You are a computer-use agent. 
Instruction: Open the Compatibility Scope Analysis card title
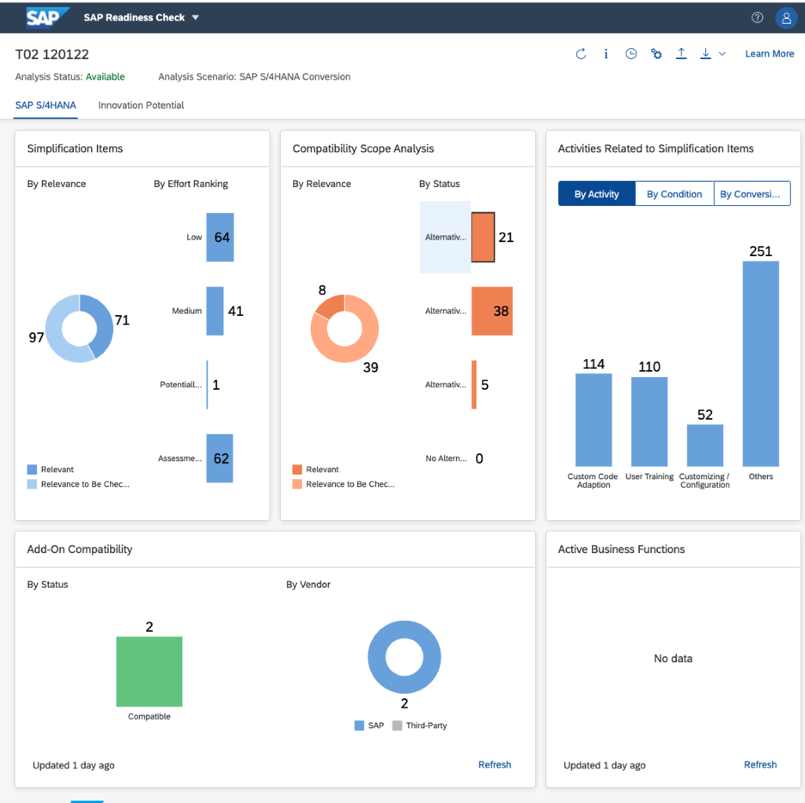point(363,149)
